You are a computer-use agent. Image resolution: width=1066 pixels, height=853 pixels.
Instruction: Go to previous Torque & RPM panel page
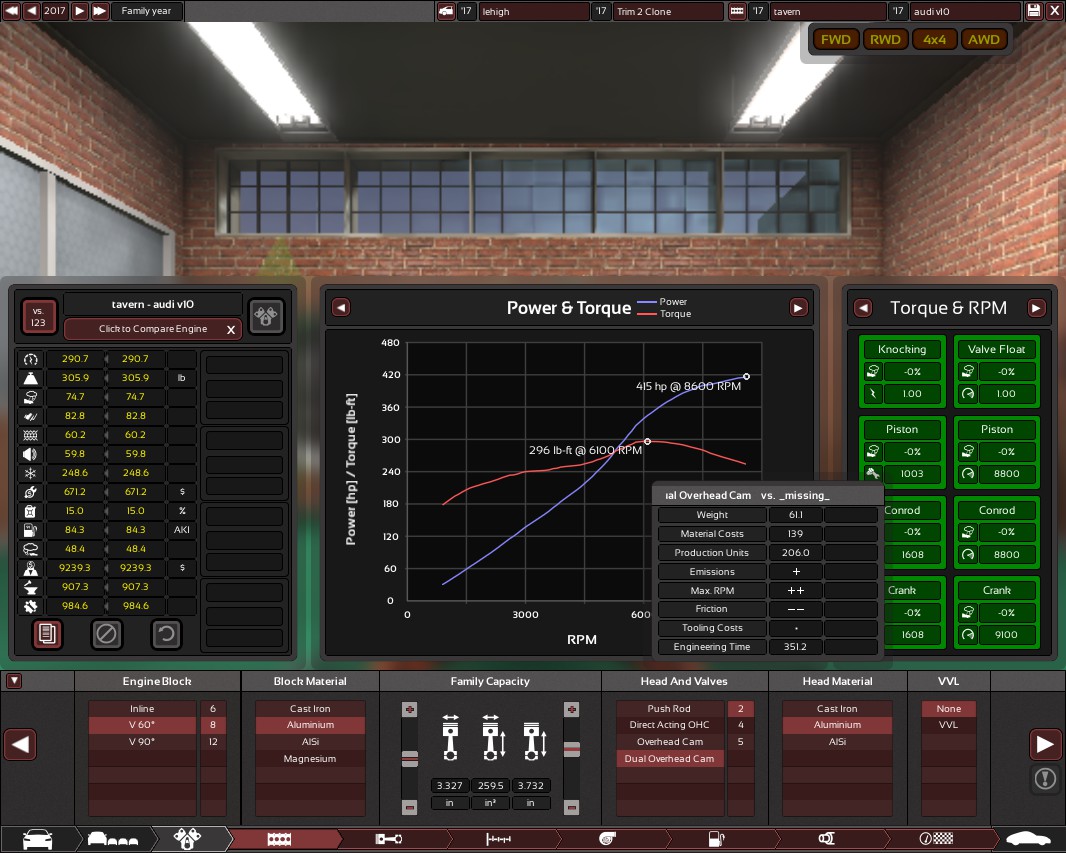point(867,308)
